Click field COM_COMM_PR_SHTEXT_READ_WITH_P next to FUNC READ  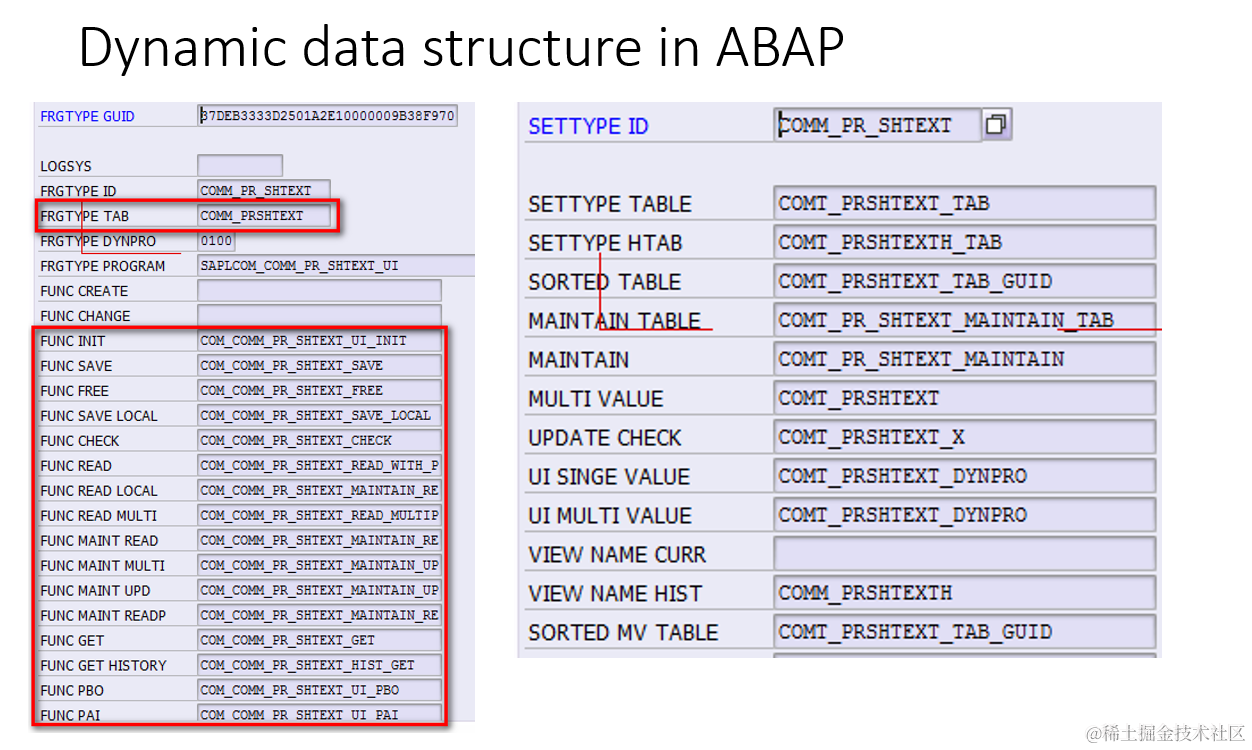click(x=319, y=466)
